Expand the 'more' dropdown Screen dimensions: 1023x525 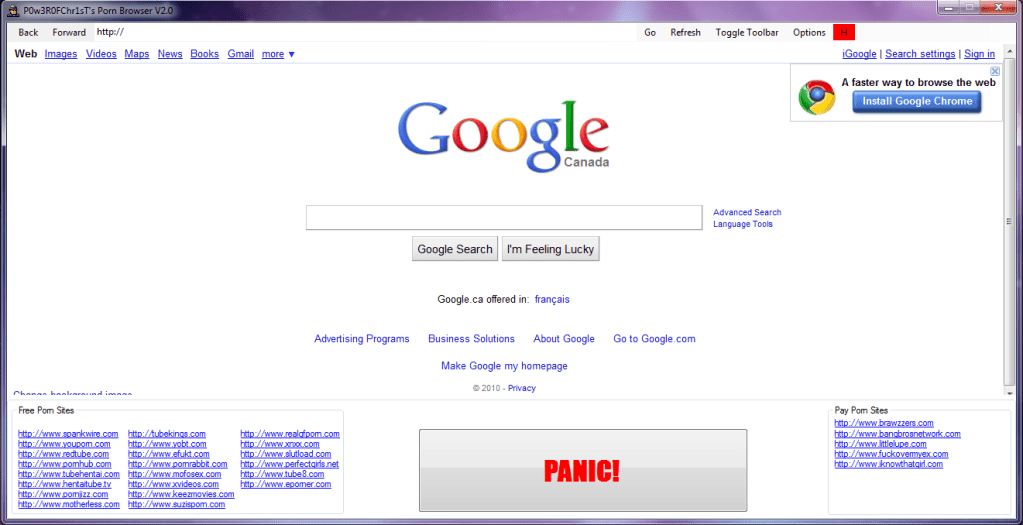coord(278,54)
